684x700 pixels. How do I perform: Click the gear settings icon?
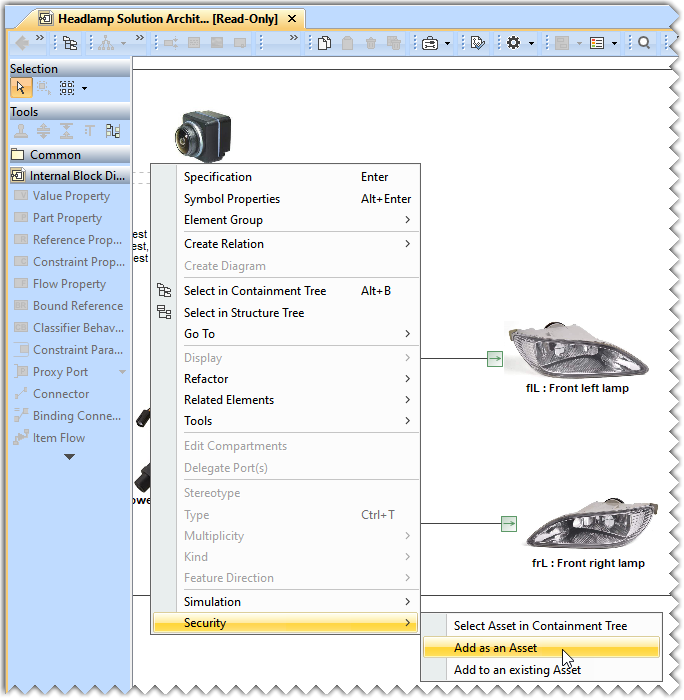(513, 43)
